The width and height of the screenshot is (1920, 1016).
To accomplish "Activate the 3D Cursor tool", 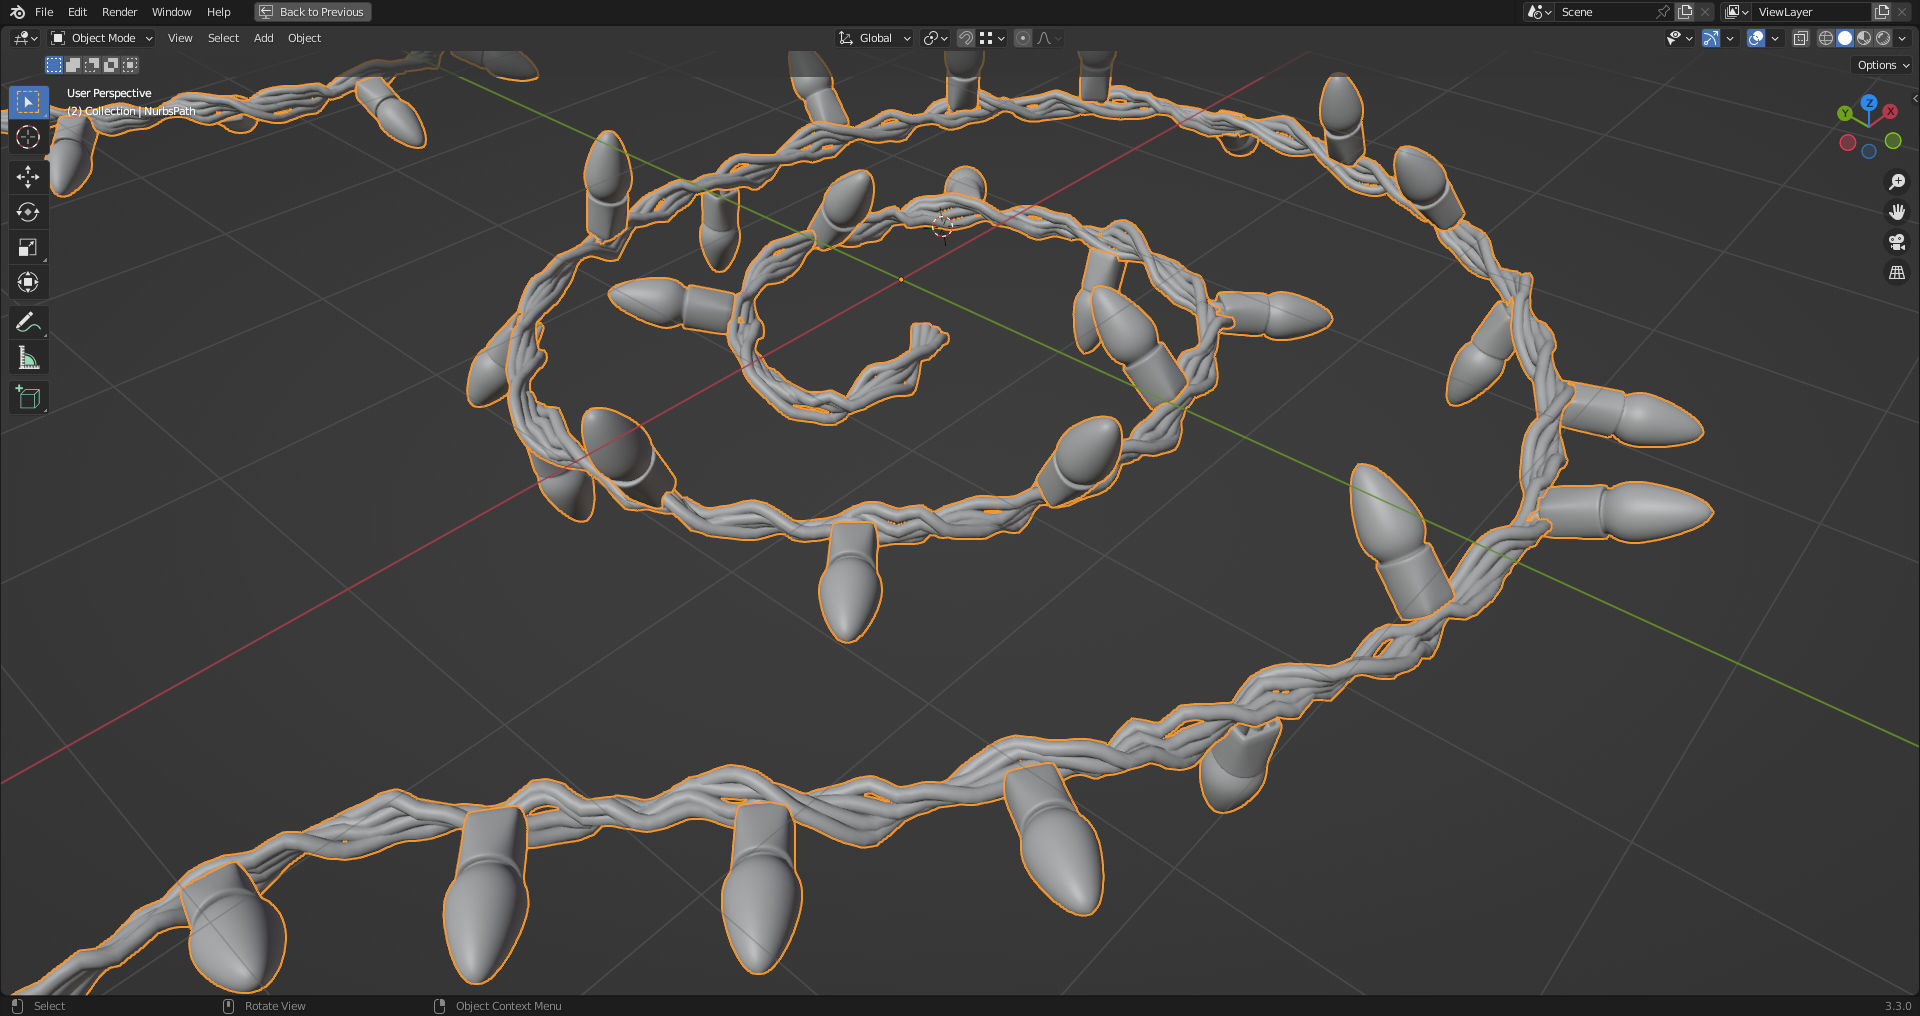I will (28, 137).
